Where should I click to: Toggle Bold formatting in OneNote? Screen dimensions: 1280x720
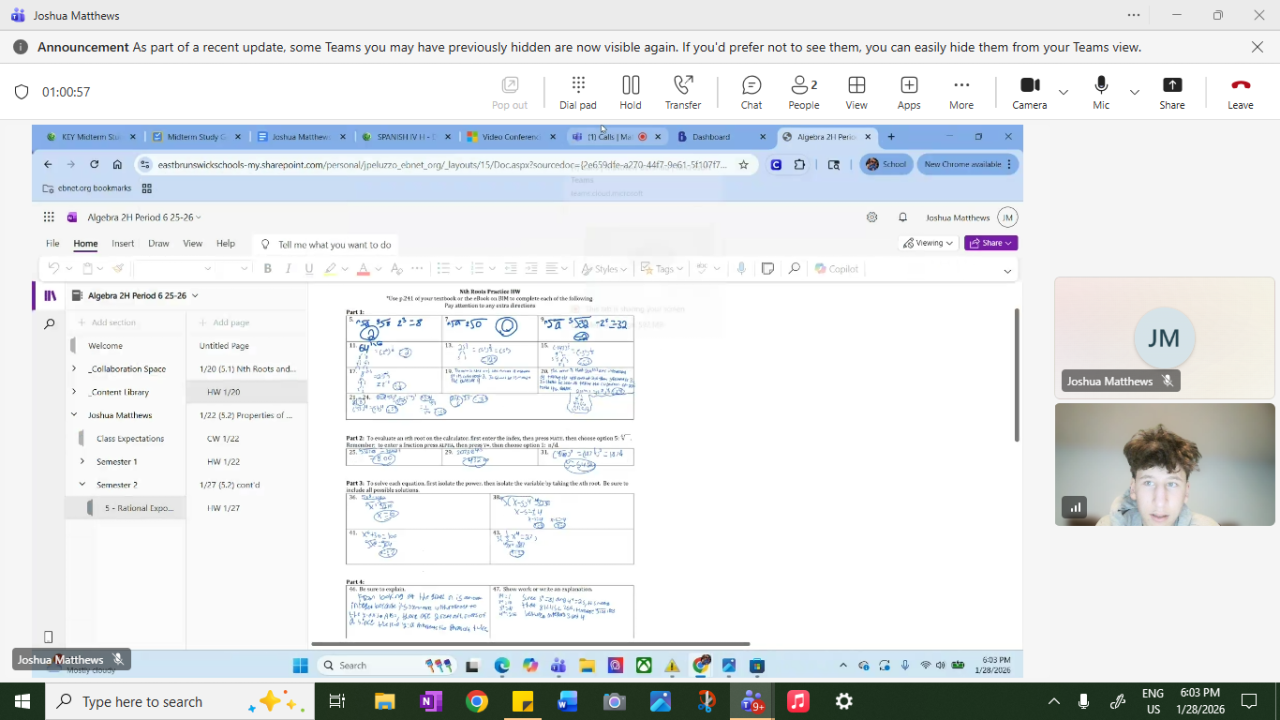(267, 268)
